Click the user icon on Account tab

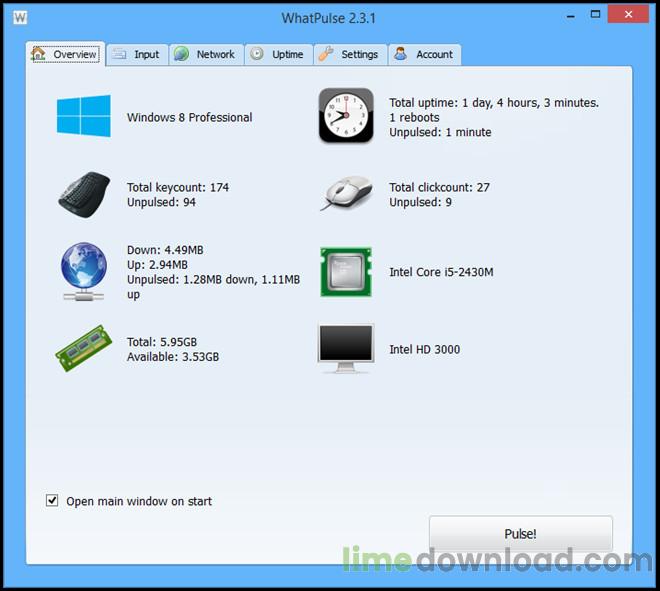[x=401, y=54]
